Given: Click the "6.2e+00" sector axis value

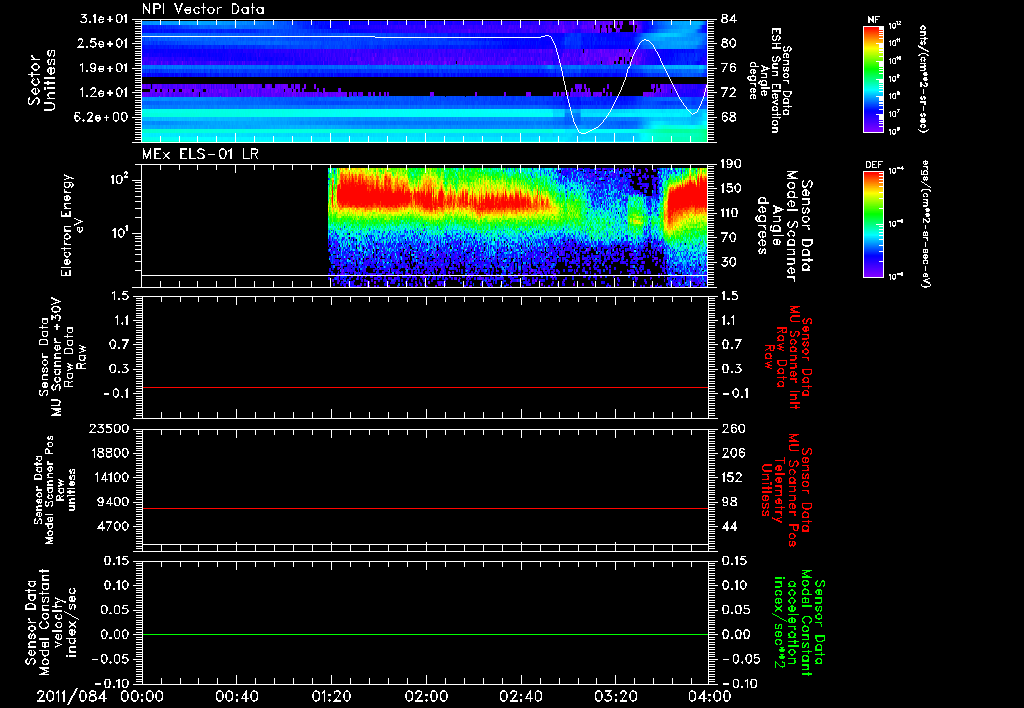Looking at the screenshot, I should (103, 117).
